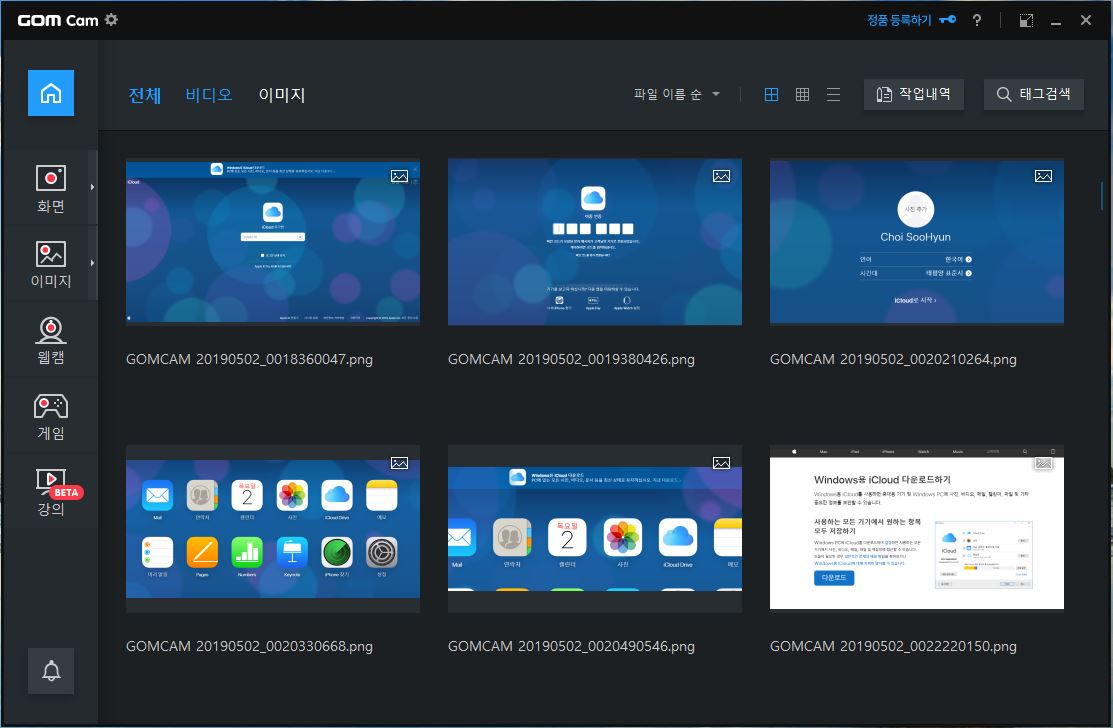Switch to small thumbnail grid view
This screenshot has height=728, width=1113.
[x=802, y=94]
